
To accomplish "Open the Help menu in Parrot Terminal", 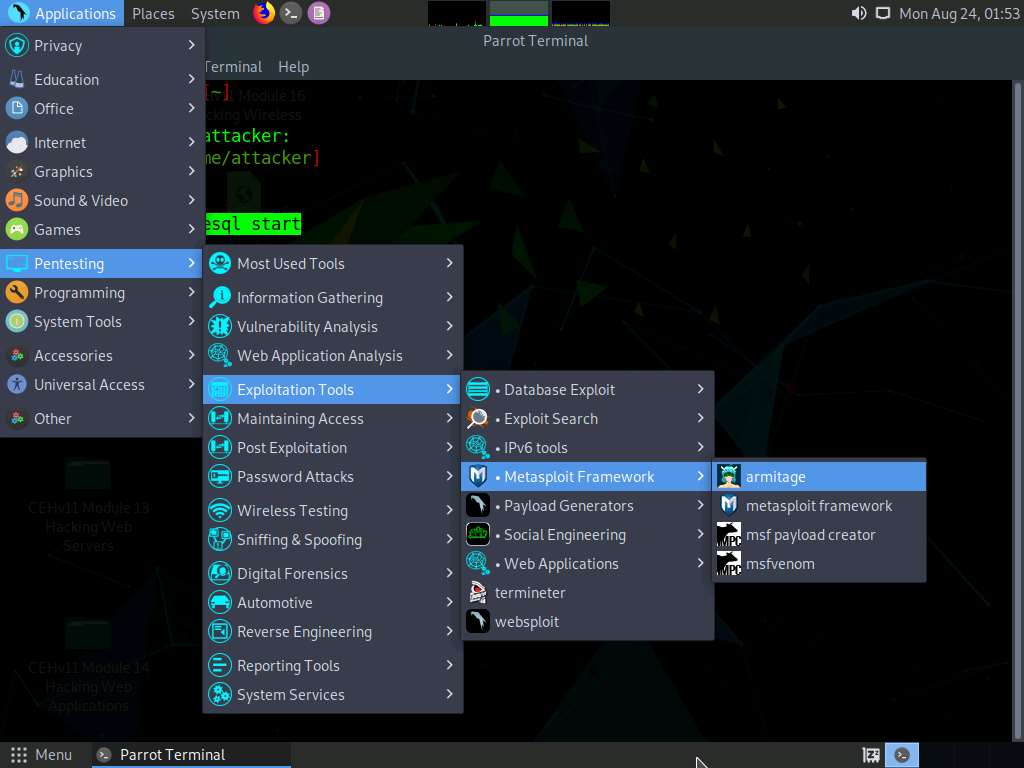I will pos(293,67).
